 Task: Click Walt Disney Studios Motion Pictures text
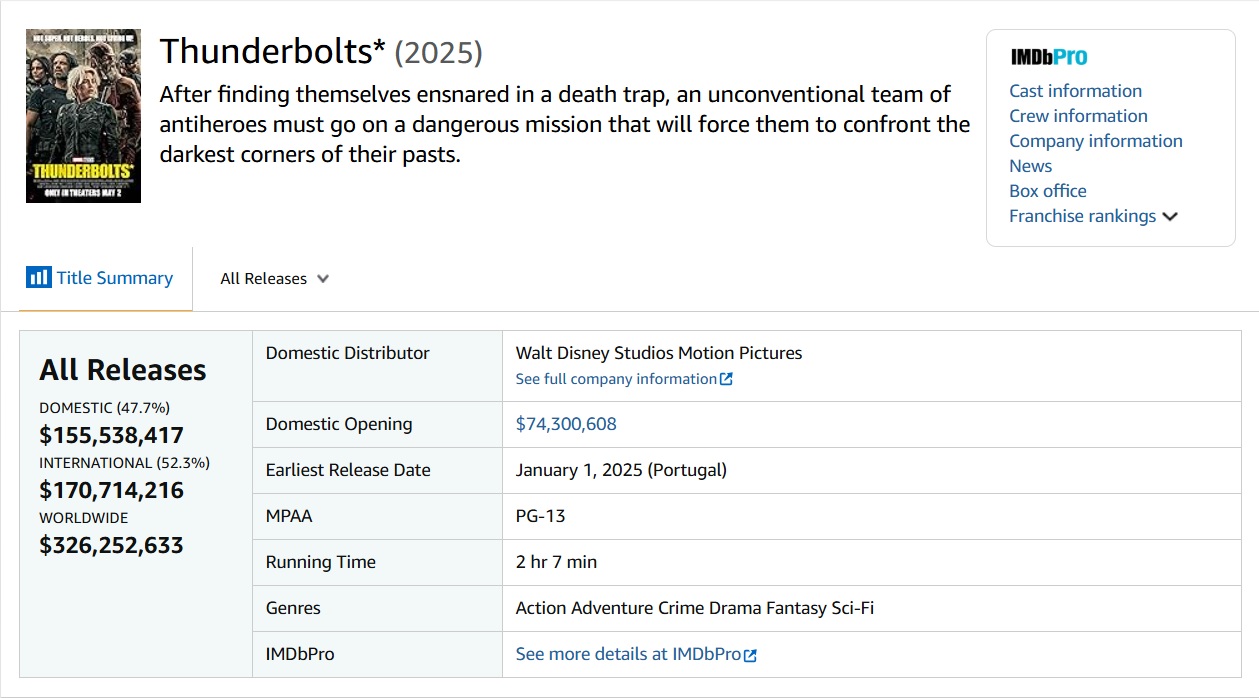(658, 353)
